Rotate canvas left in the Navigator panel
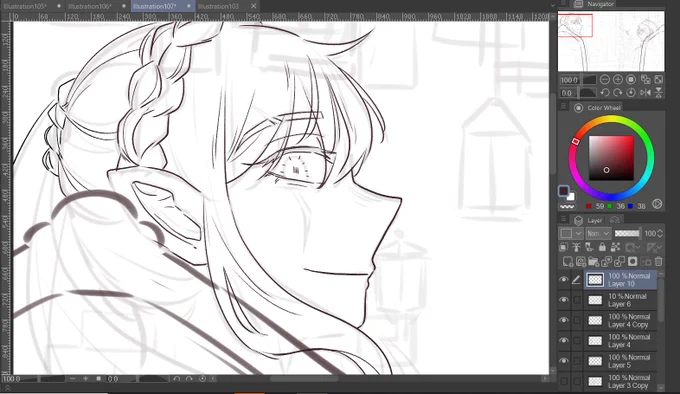The image size is (680, 394). [x=605, y=93]
